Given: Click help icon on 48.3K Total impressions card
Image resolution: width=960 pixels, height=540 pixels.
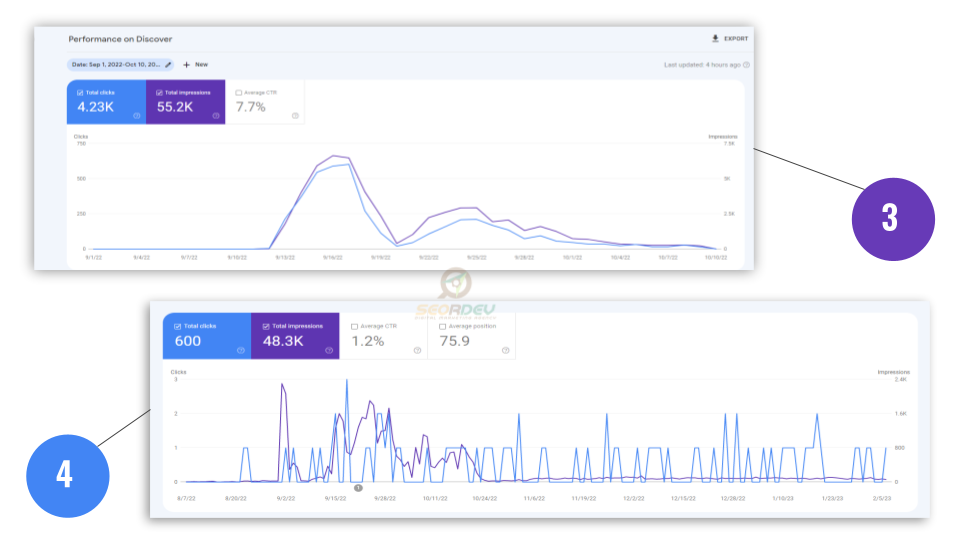Looking at the screenshot, I should 328,350.
